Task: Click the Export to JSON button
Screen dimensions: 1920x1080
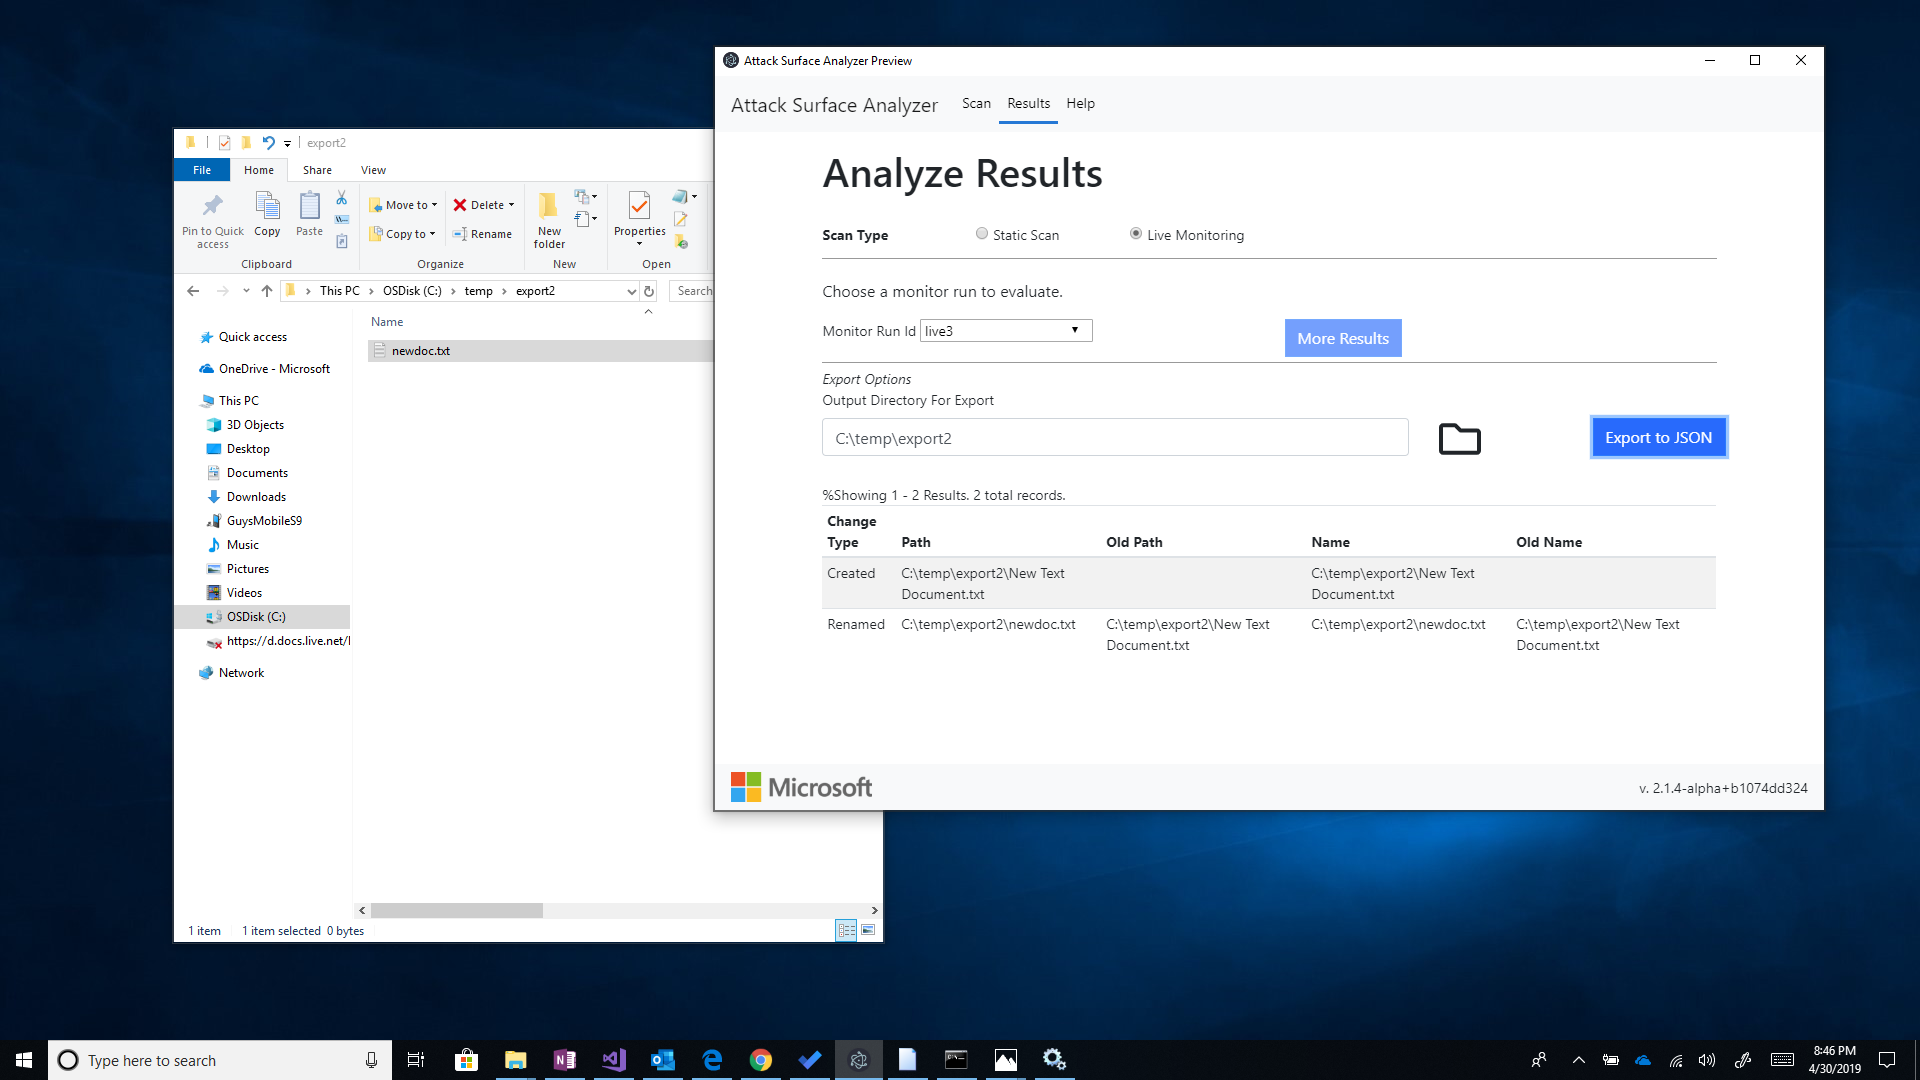Action: point(1658,437)
